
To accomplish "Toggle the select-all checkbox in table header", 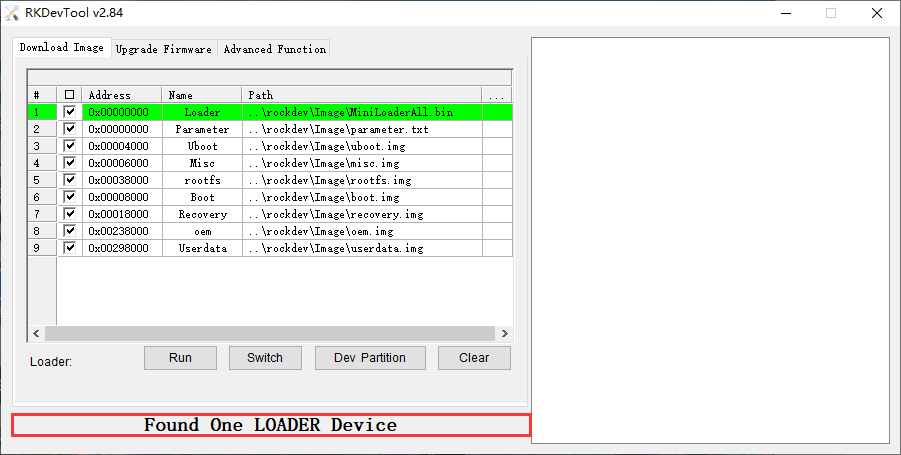I will coord(69,95).
